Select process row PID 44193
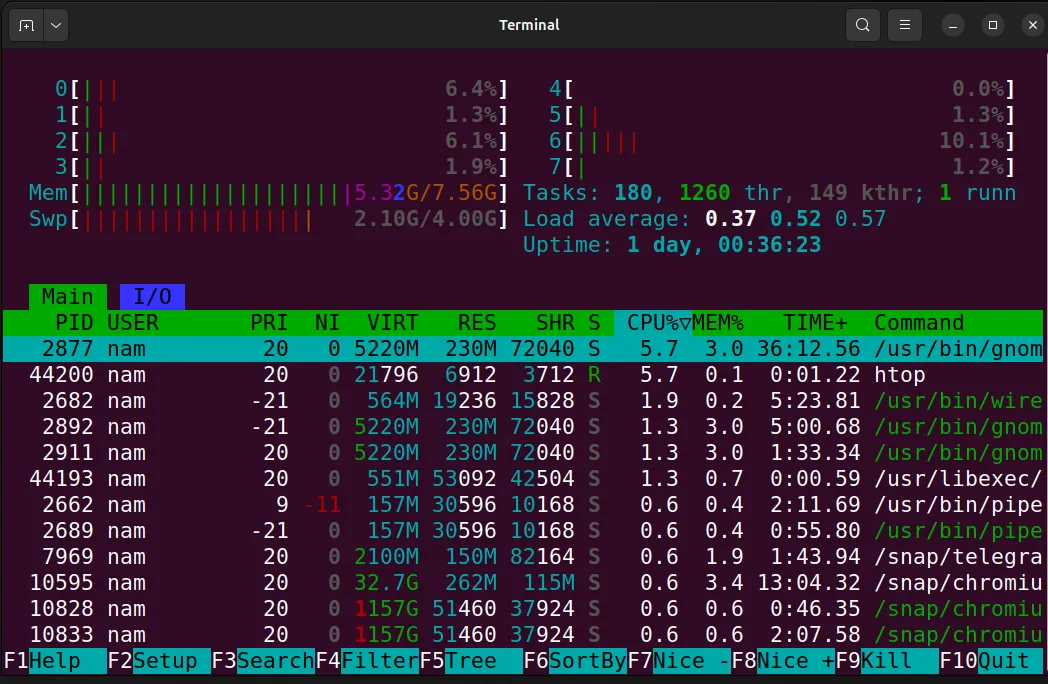The width and height of the screenshot is (1048, 684). click(523, 479)
